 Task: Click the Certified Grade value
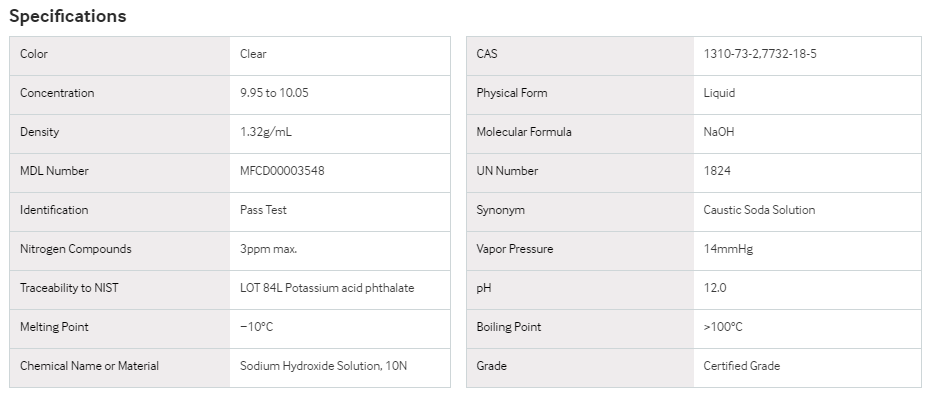tap(741, 366)
